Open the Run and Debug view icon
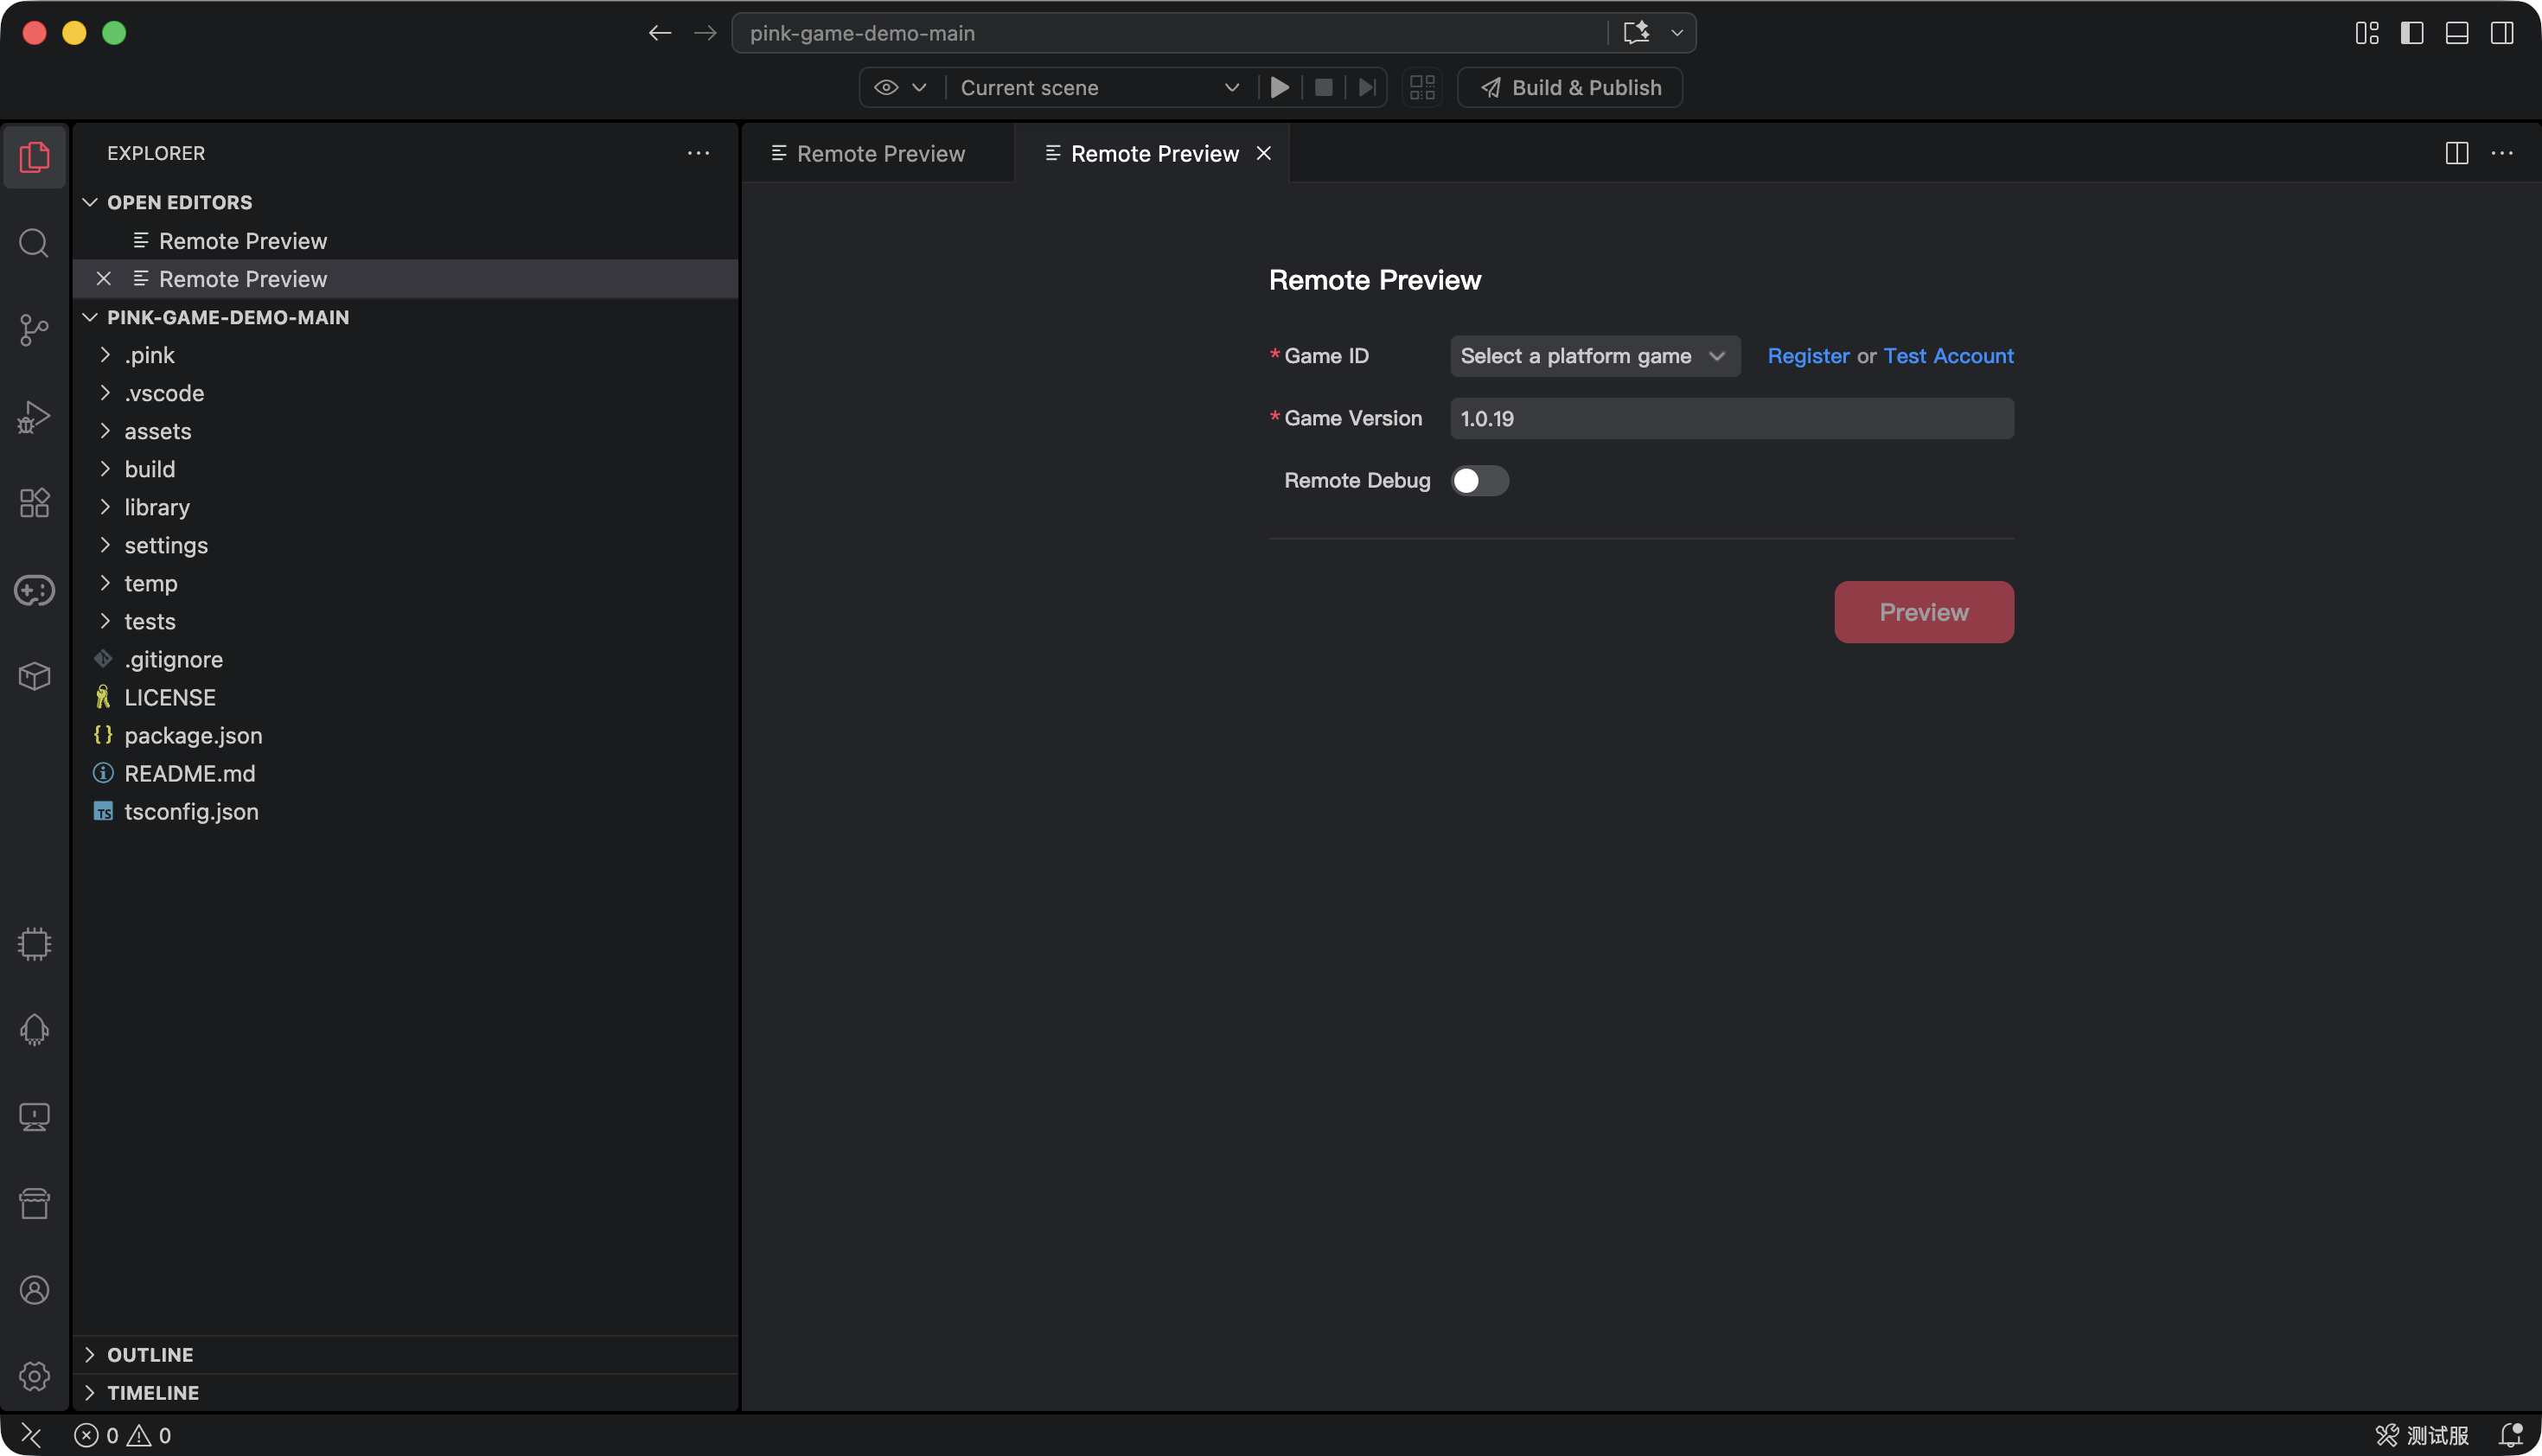This screenshot has height=1456, width=2542. (x=34, y=417)
